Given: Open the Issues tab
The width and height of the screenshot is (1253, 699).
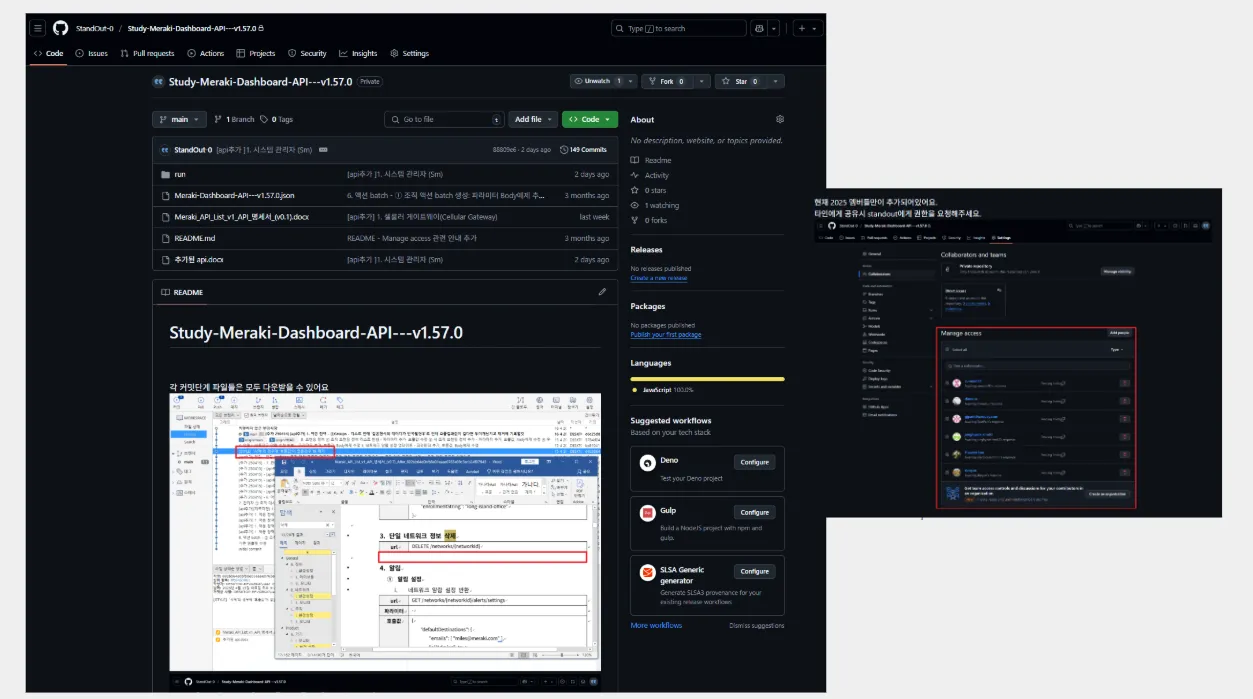Looking at the screenshot, I should pyautogui.click(x=91, y=53).
